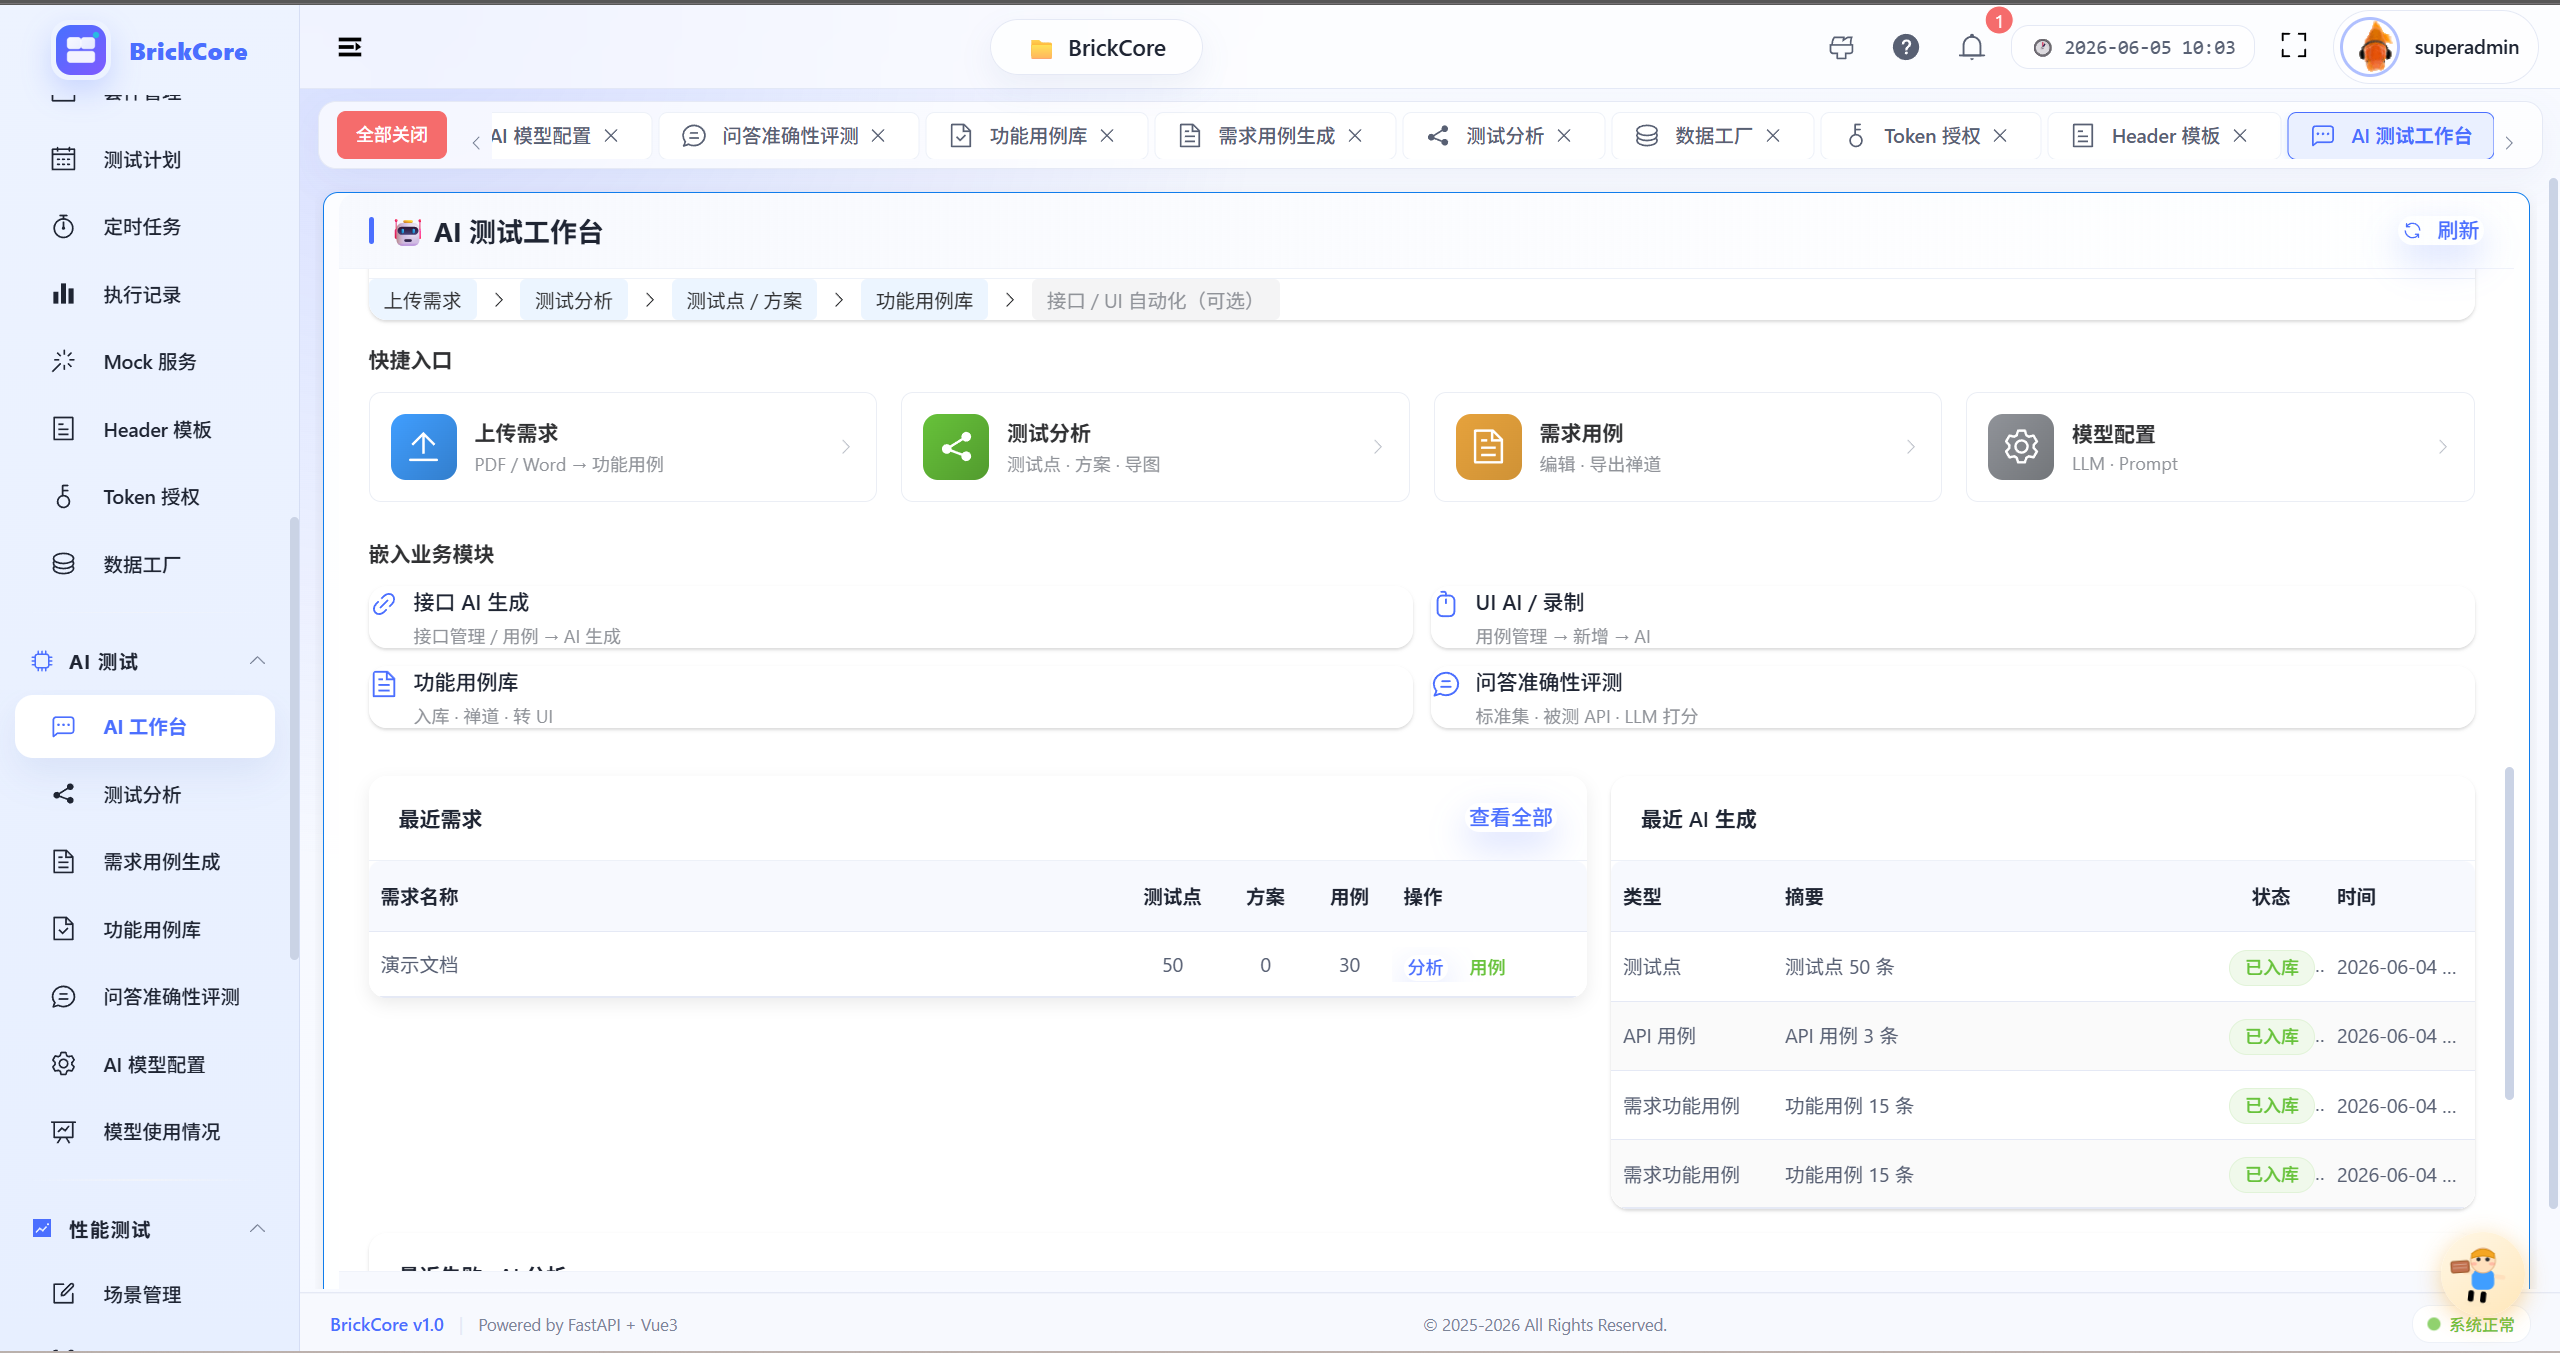This screenshot has width=2560, height=1353.
Task: Open 定时任务 in the sidebar
Action: (x=145, y=227)
